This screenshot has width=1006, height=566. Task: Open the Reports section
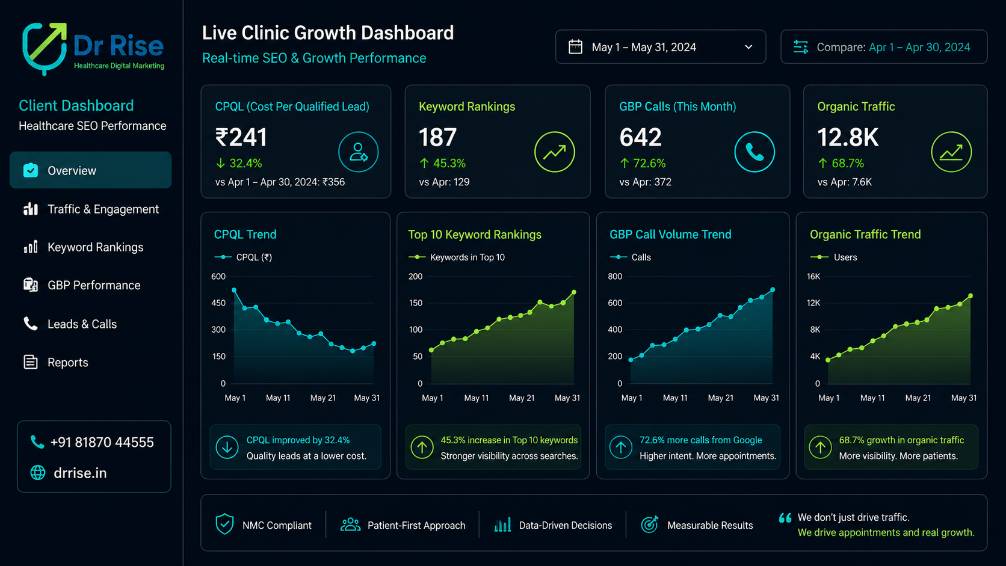click(x=90, y=362)
